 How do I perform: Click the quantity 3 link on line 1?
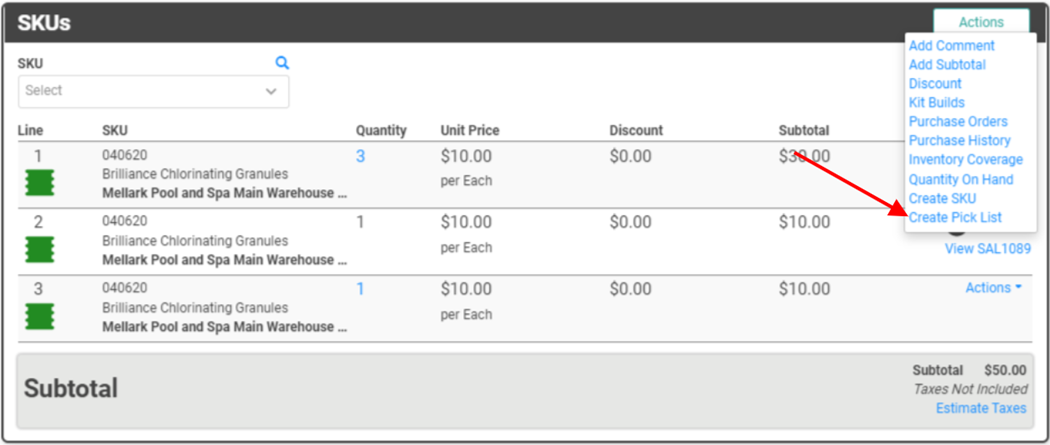tap(360, 157)
